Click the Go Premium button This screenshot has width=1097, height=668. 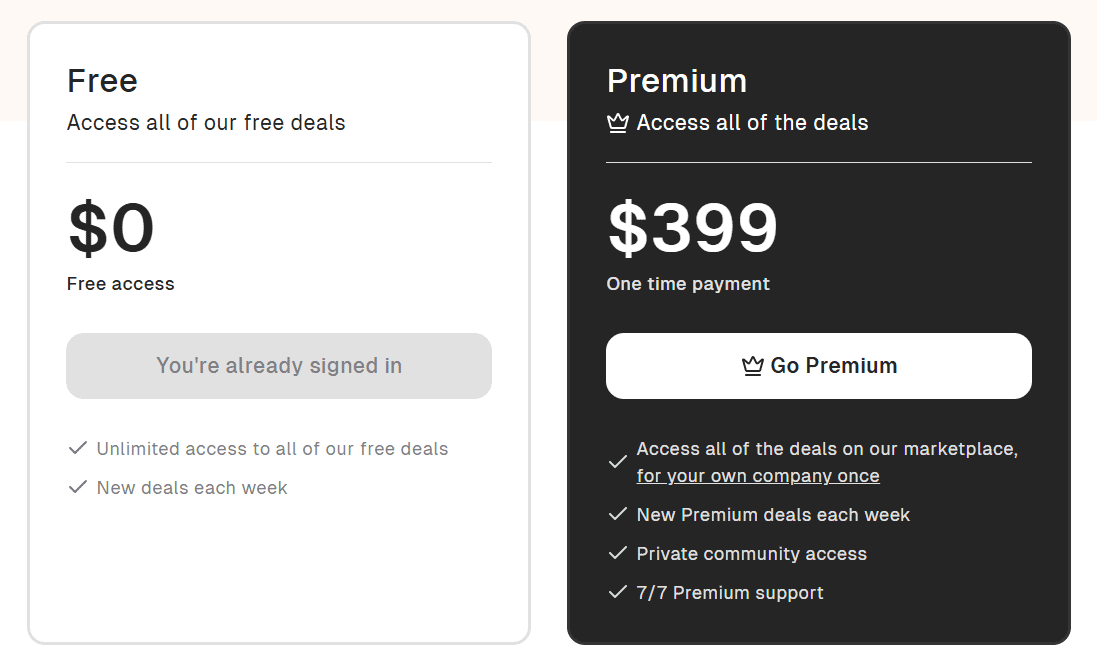(819, 366)
